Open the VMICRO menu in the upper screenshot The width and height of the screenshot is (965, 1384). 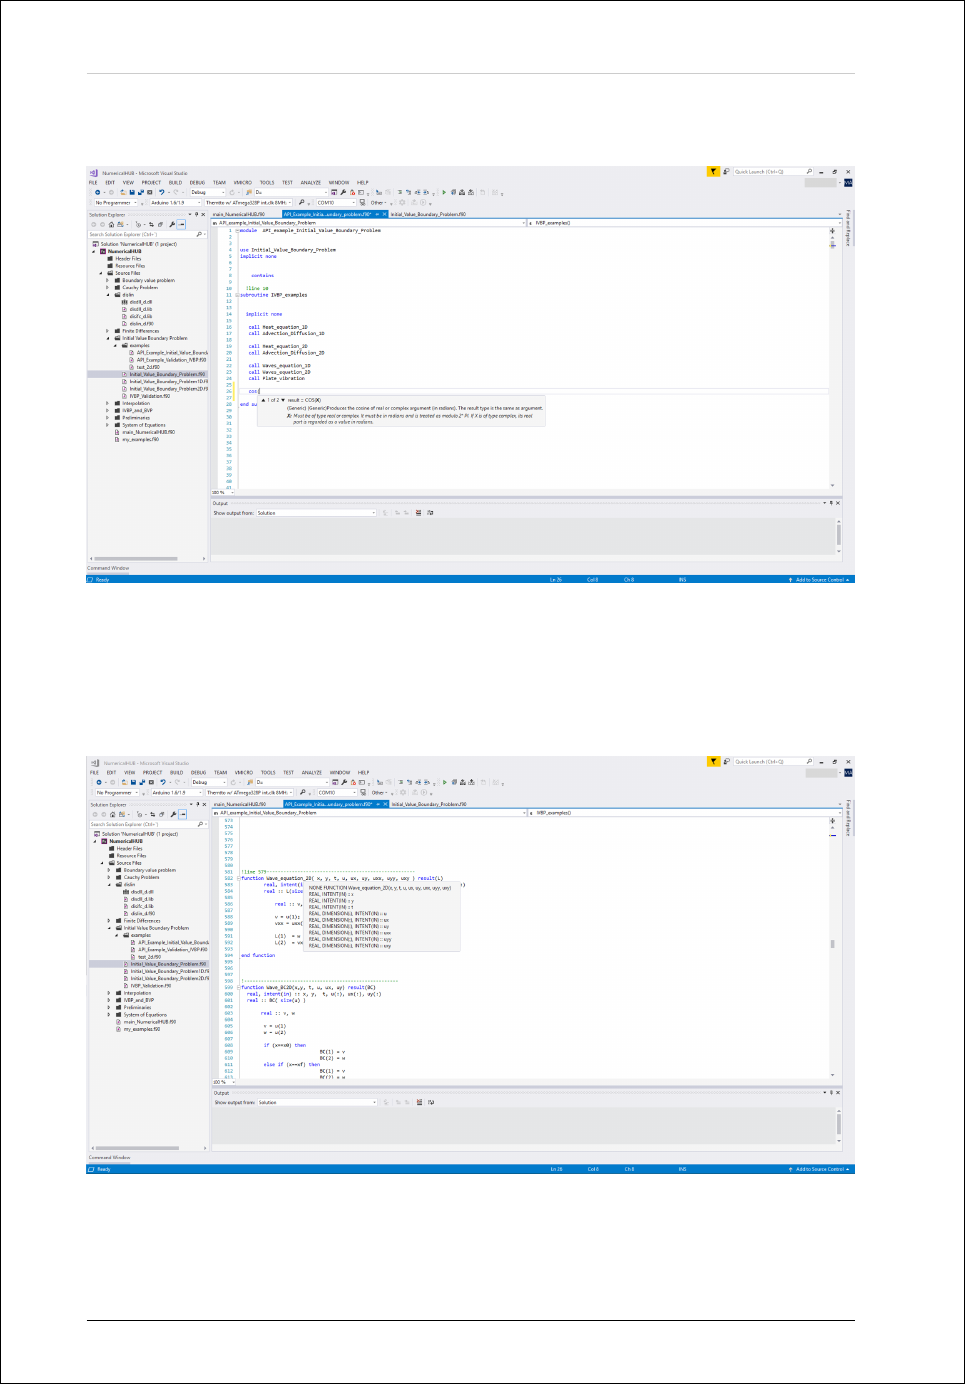click(242, 182)
